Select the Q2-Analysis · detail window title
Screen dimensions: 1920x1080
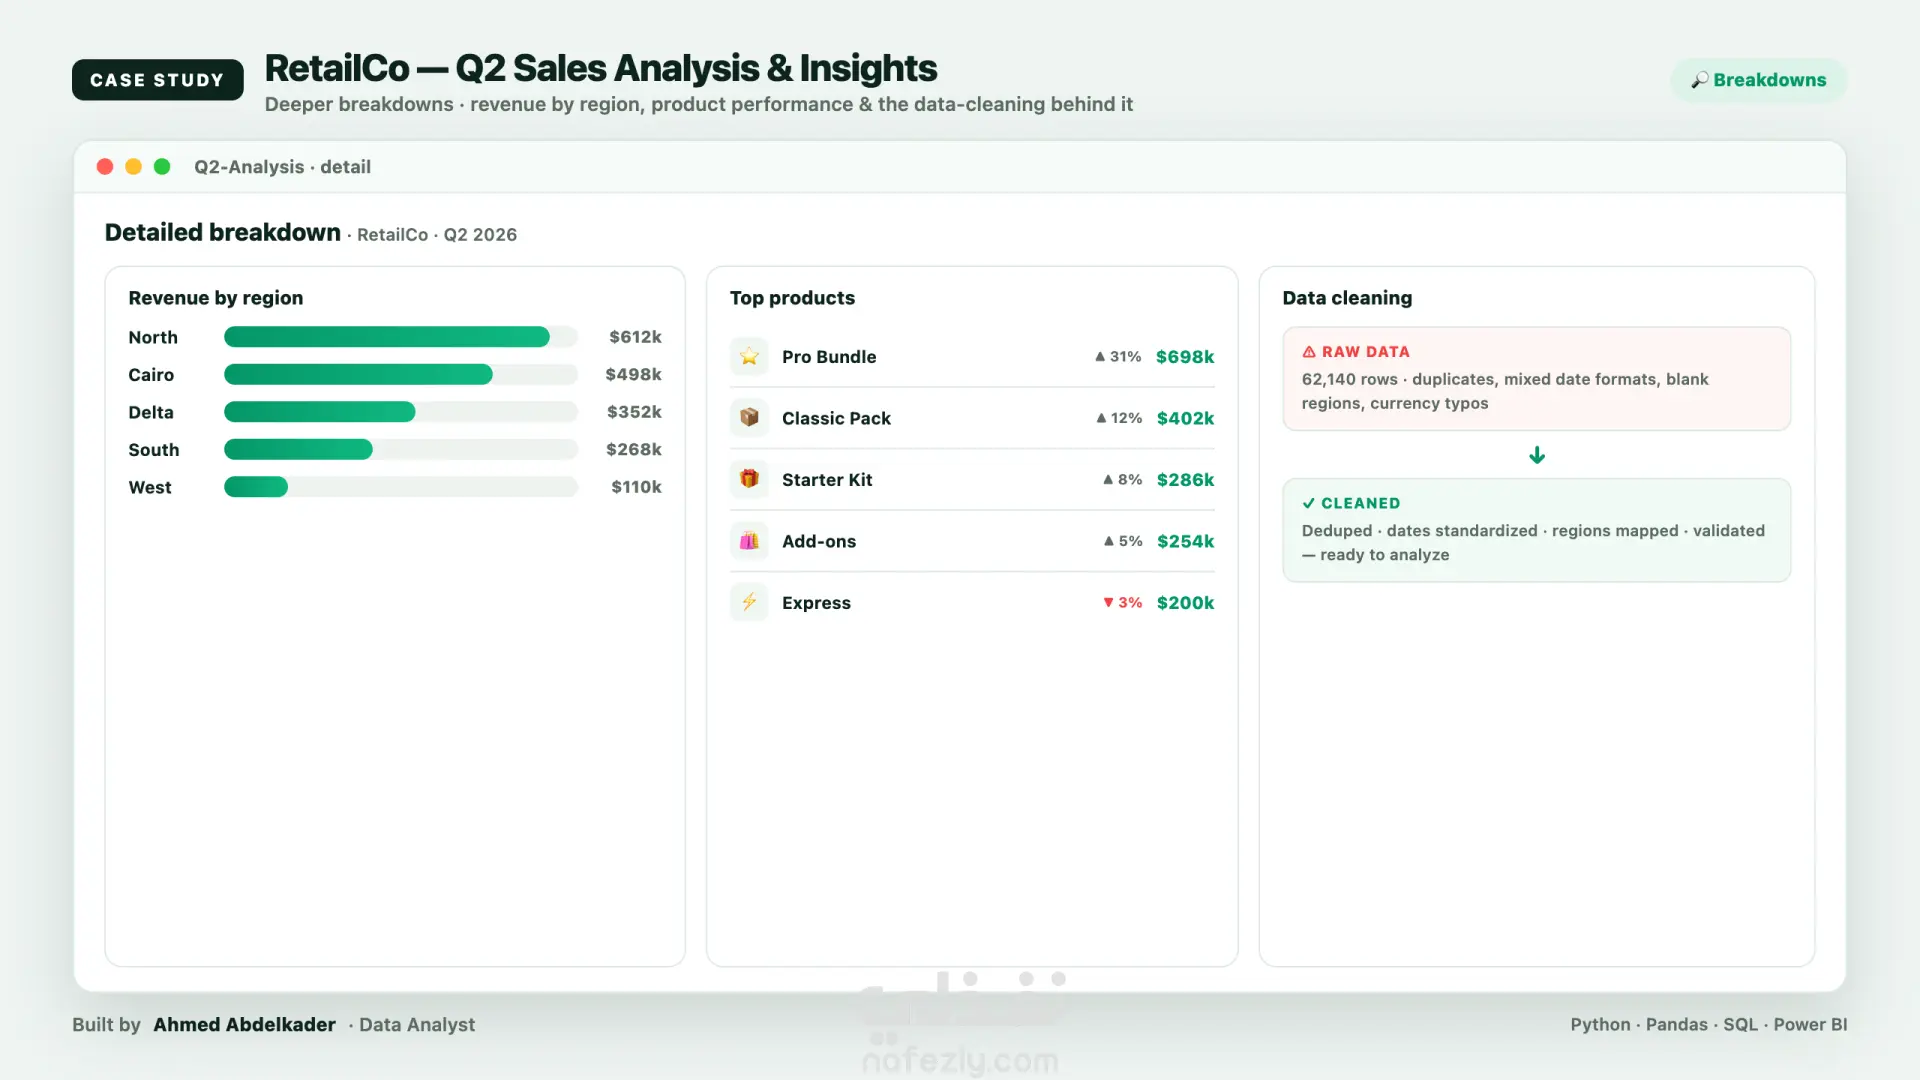pyautogui.click(x=282, y=167)
